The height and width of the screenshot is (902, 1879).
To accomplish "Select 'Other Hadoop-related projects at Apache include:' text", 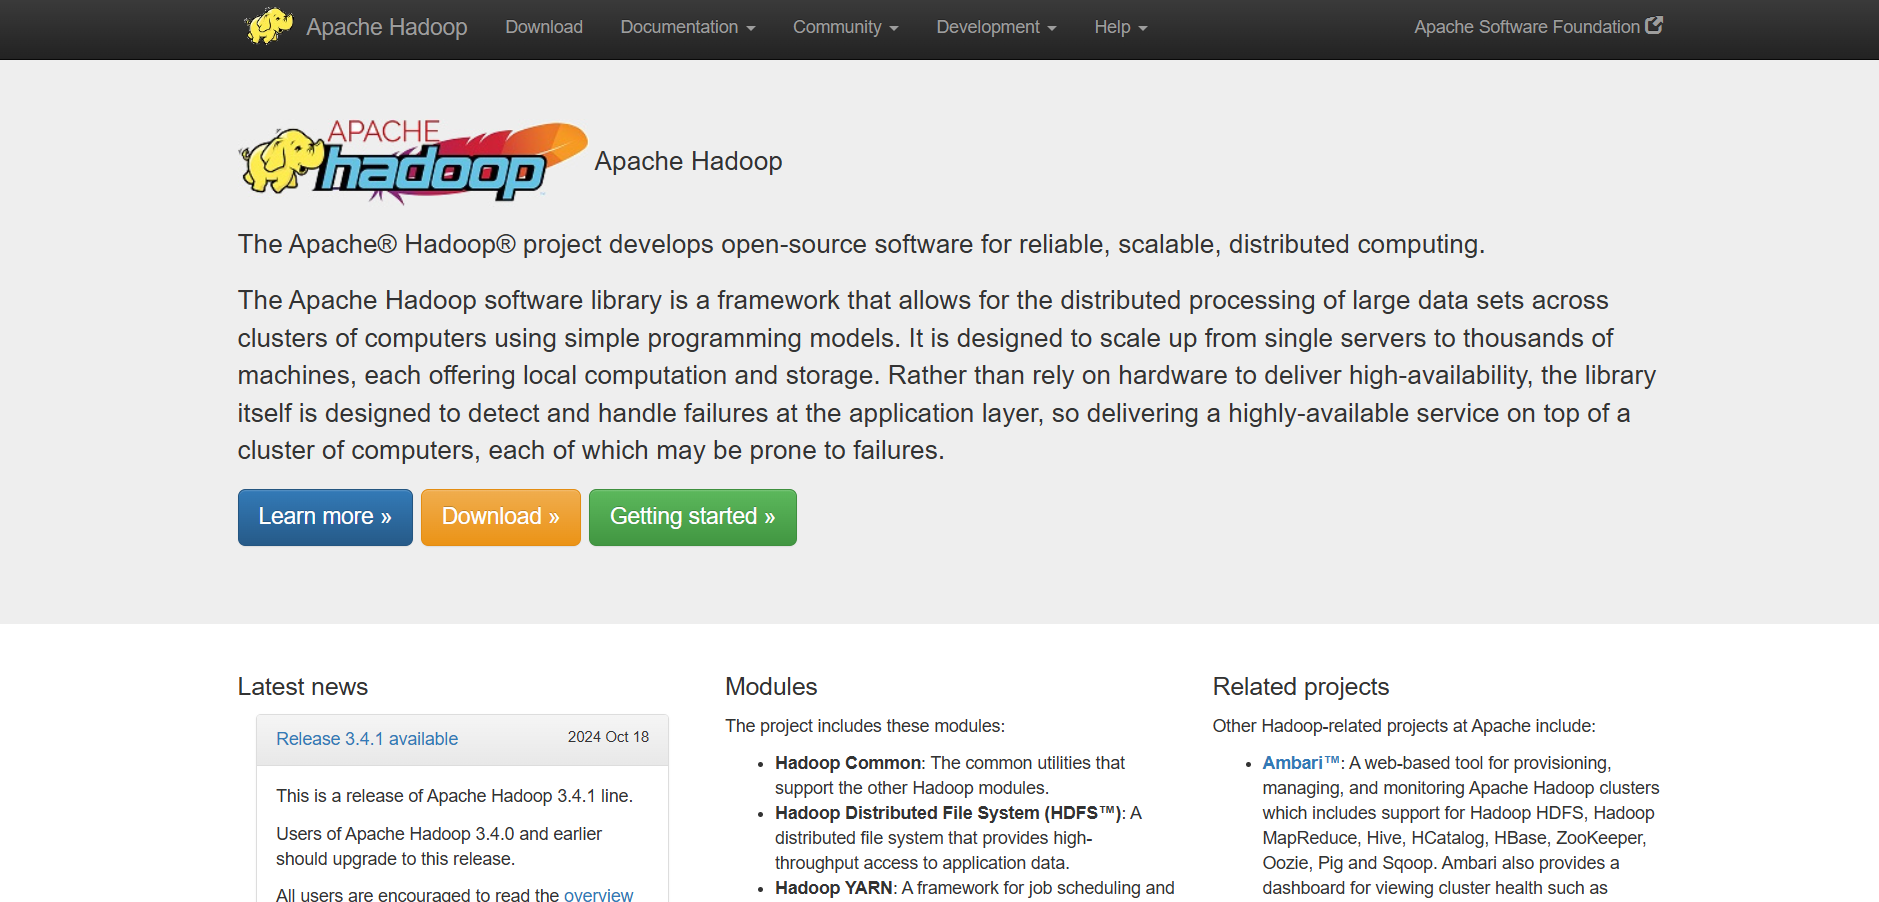I will coord(1404,726).
